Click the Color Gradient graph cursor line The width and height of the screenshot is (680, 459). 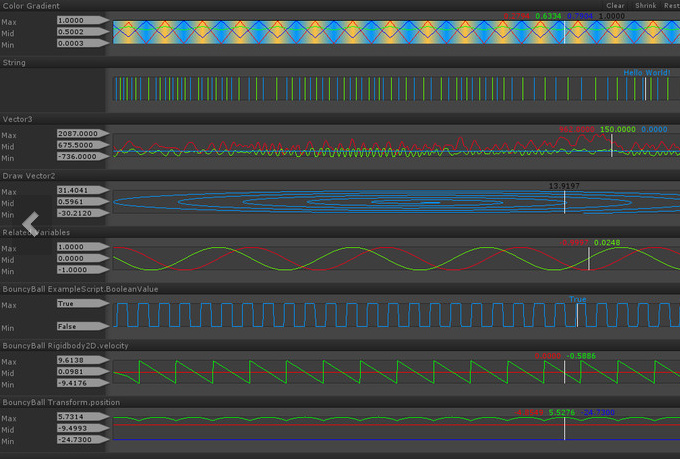tap(564, 32)
